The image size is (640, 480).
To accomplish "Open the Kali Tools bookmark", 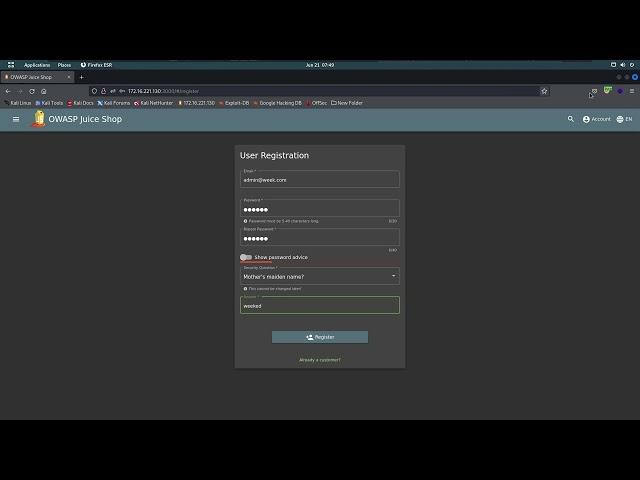I will pos(49,103).
